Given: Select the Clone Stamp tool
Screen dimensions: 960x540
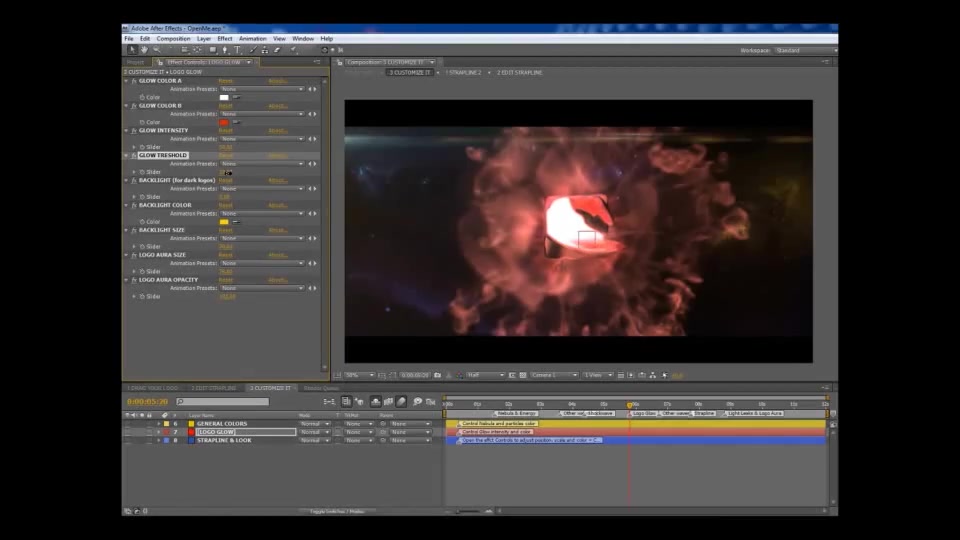Looking at the screenshot, I should click(264, 50).
